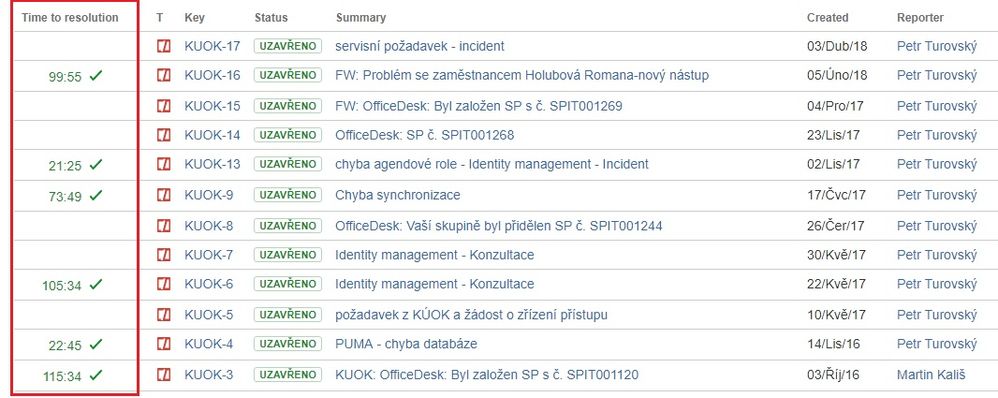Click the issue type icon for KUOK-9
The width and height of the screenshot is (998, 398).
[164, 195]
